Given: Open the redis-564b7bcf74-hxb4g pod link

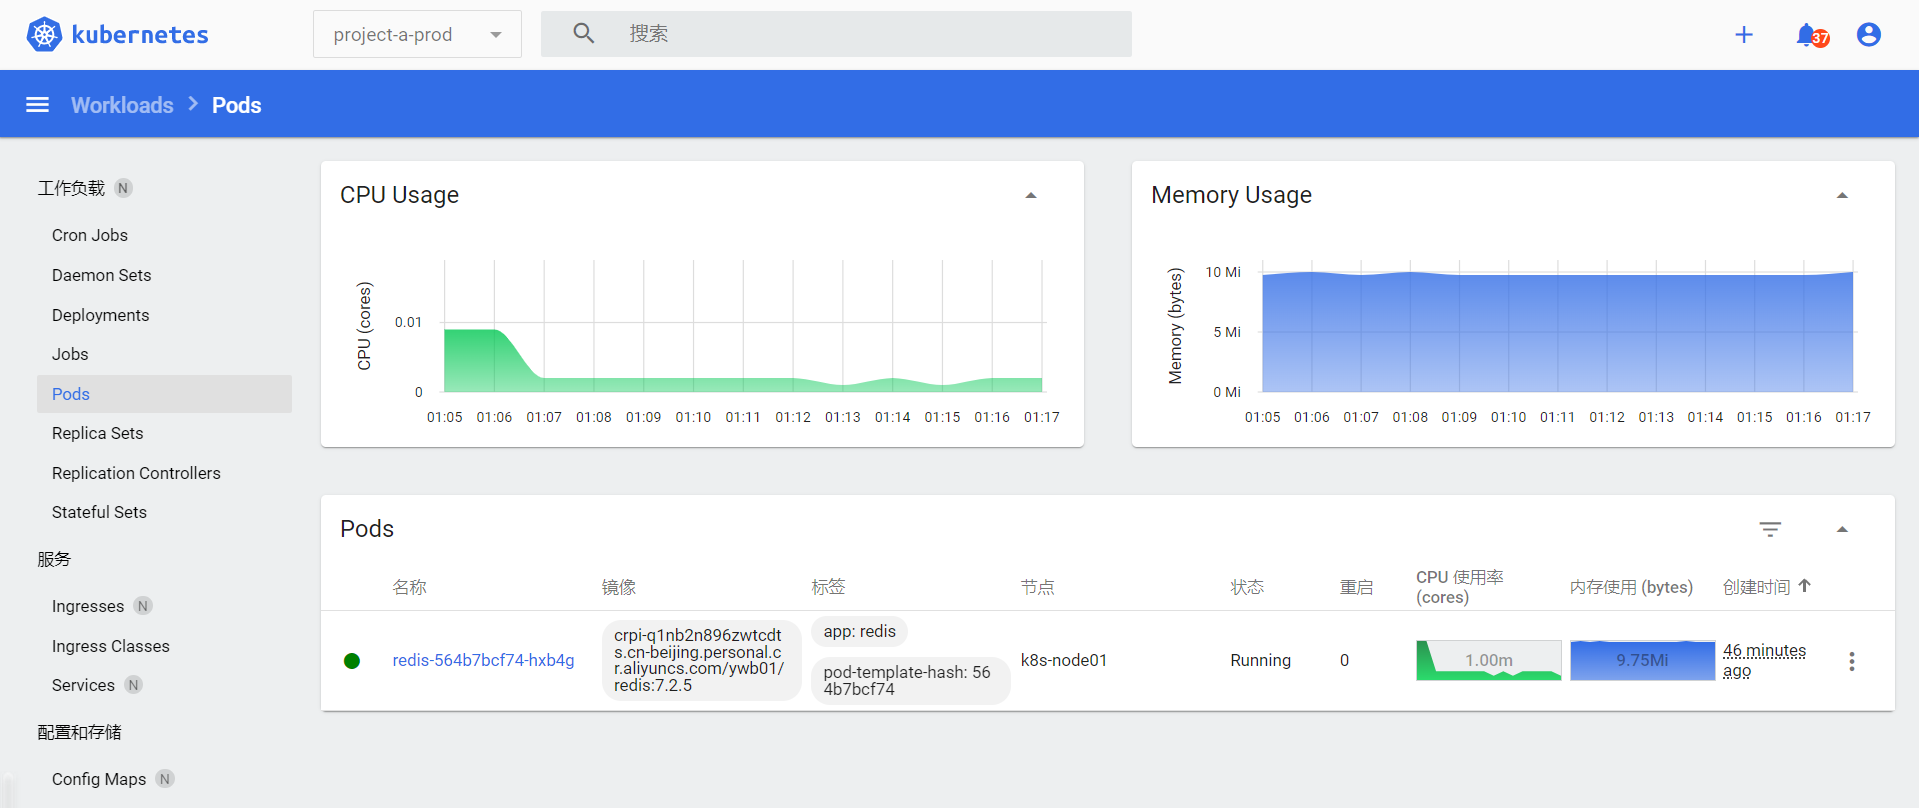Looking at the screenshot, I should 483,660.
